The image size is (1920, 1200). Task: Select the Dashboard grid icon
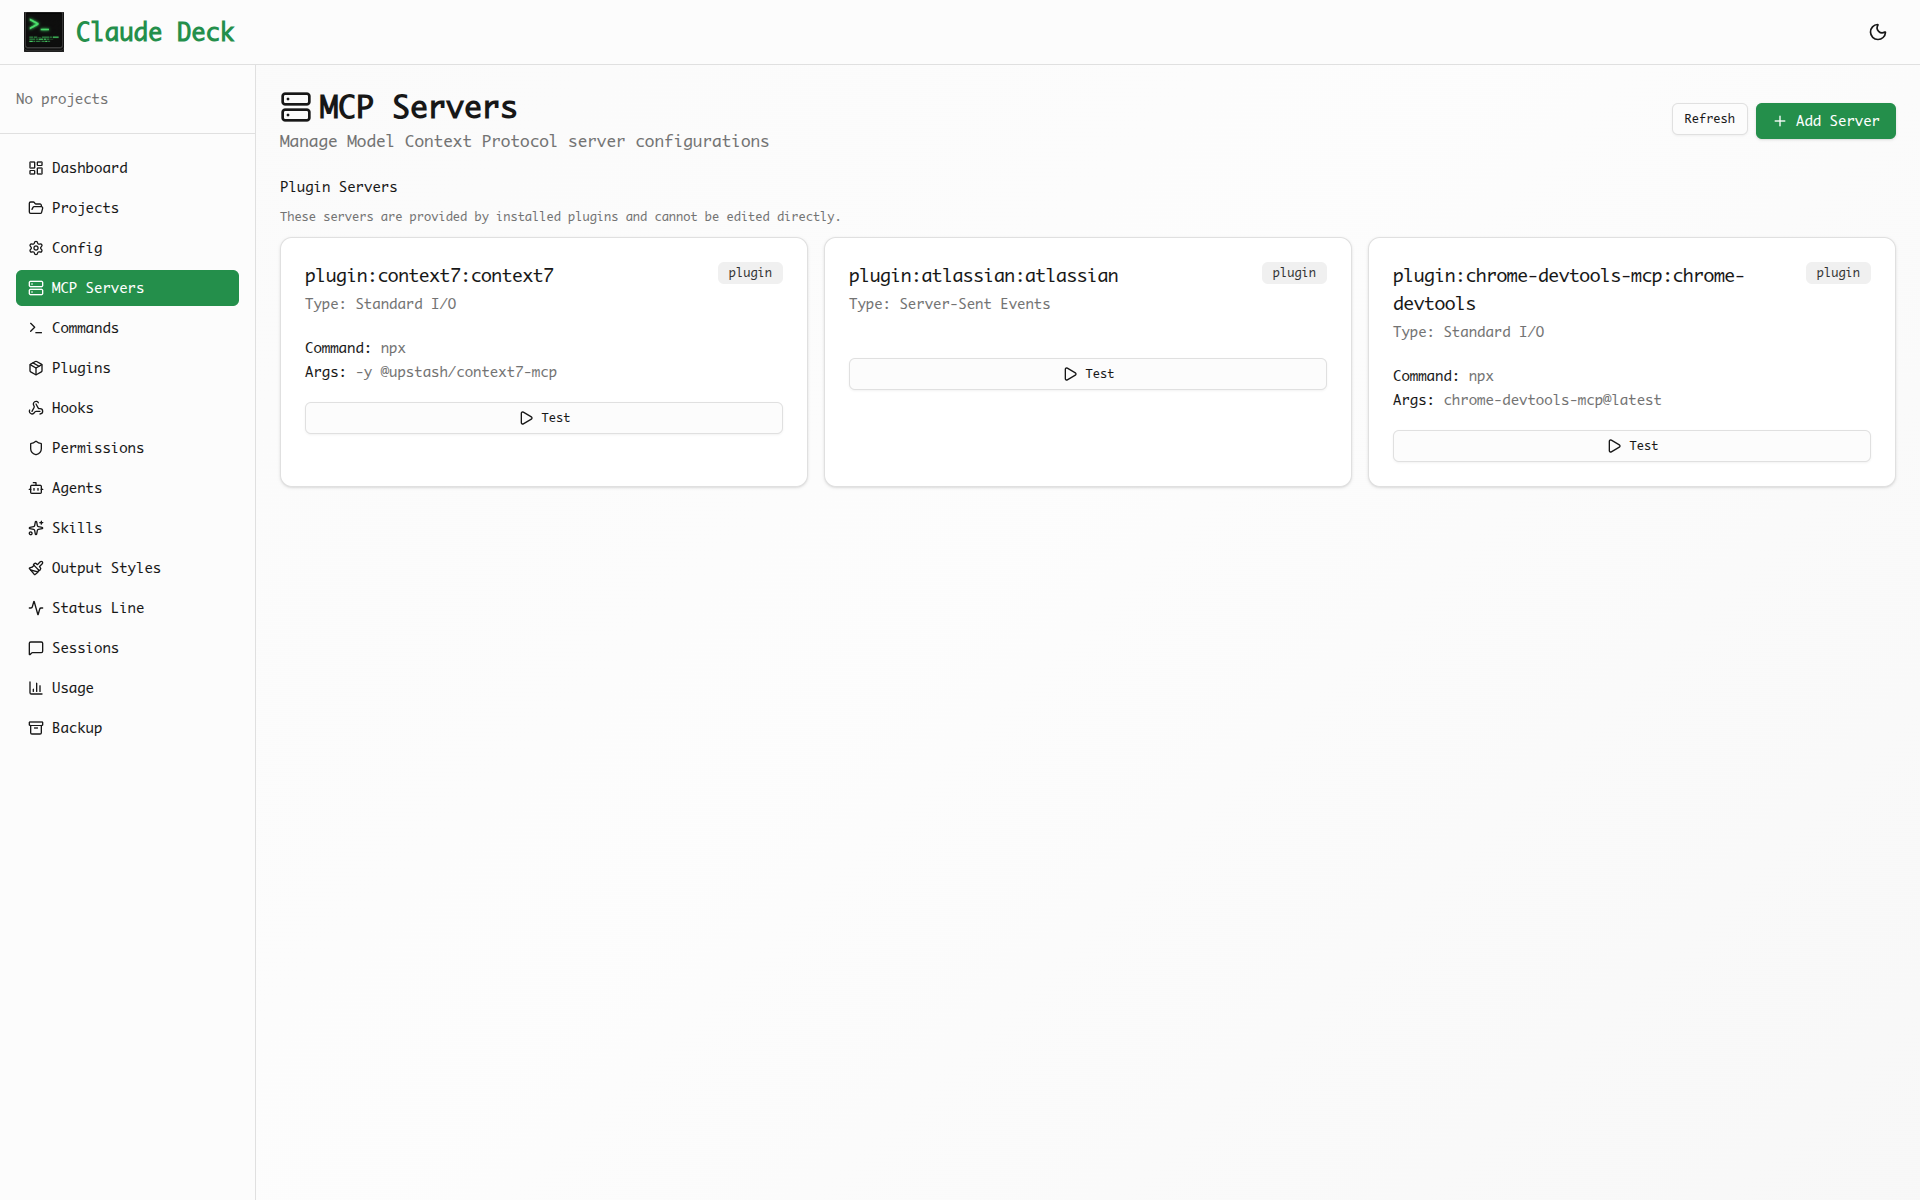pyautogui.click(x=36, y=168)
